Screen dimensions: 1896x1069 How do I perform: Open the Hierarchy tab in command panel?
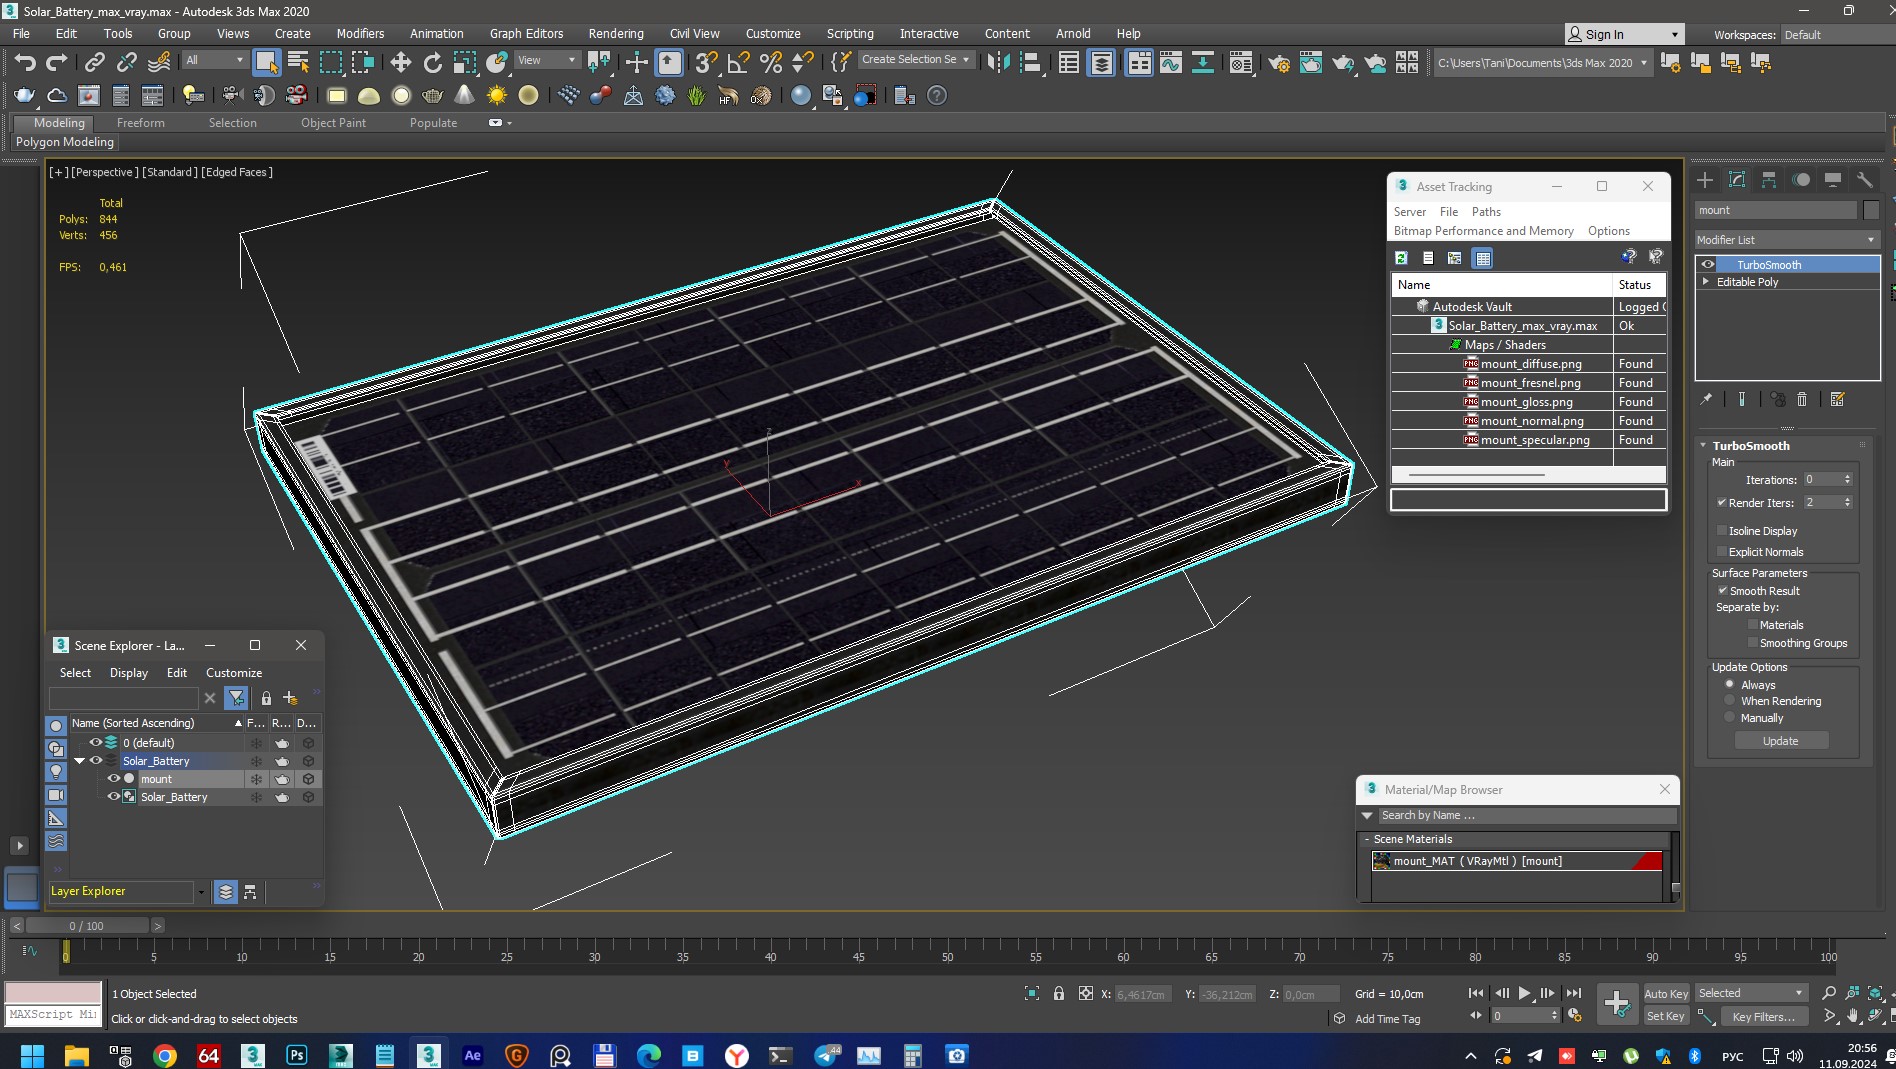[x=1768, y=180]
